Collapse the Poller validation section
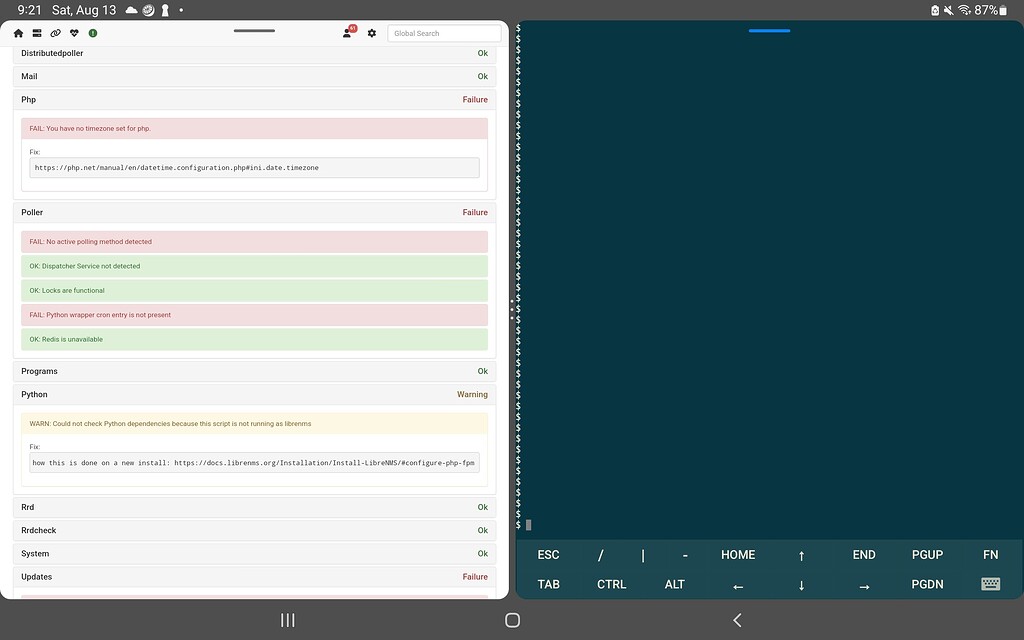1024x640 pixels. pos(253,212)
